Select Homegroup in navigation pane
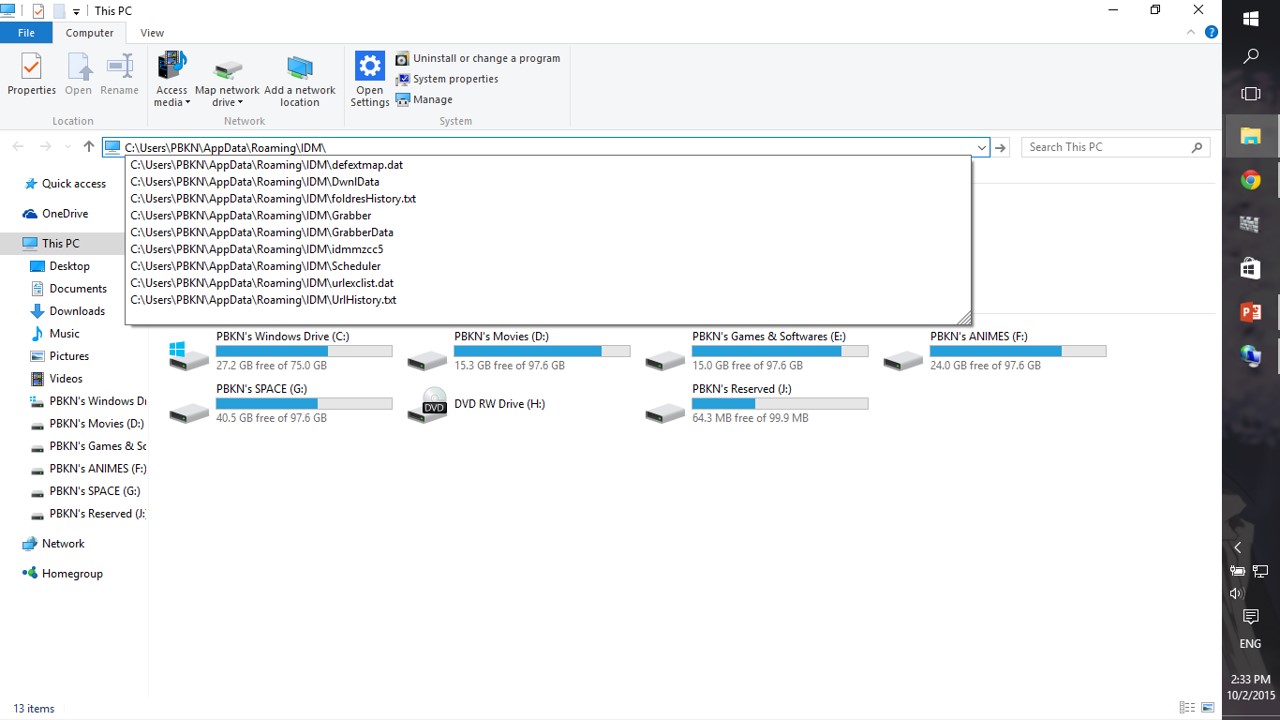 [72, 574]
